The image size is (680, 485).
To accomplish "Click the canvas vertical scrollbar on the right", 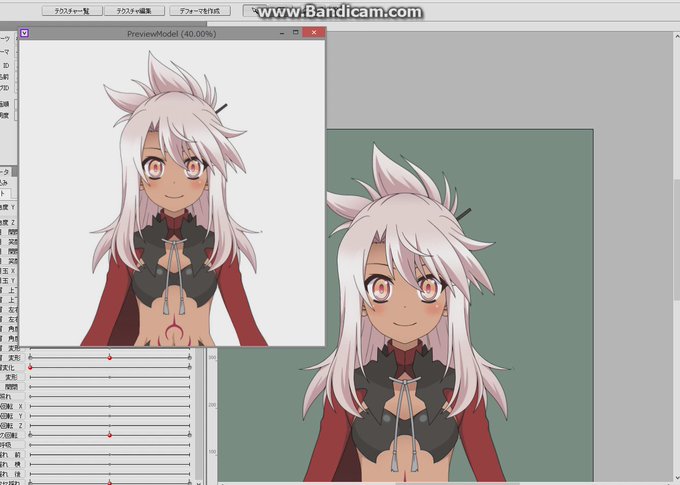I will tap(676, 239).
